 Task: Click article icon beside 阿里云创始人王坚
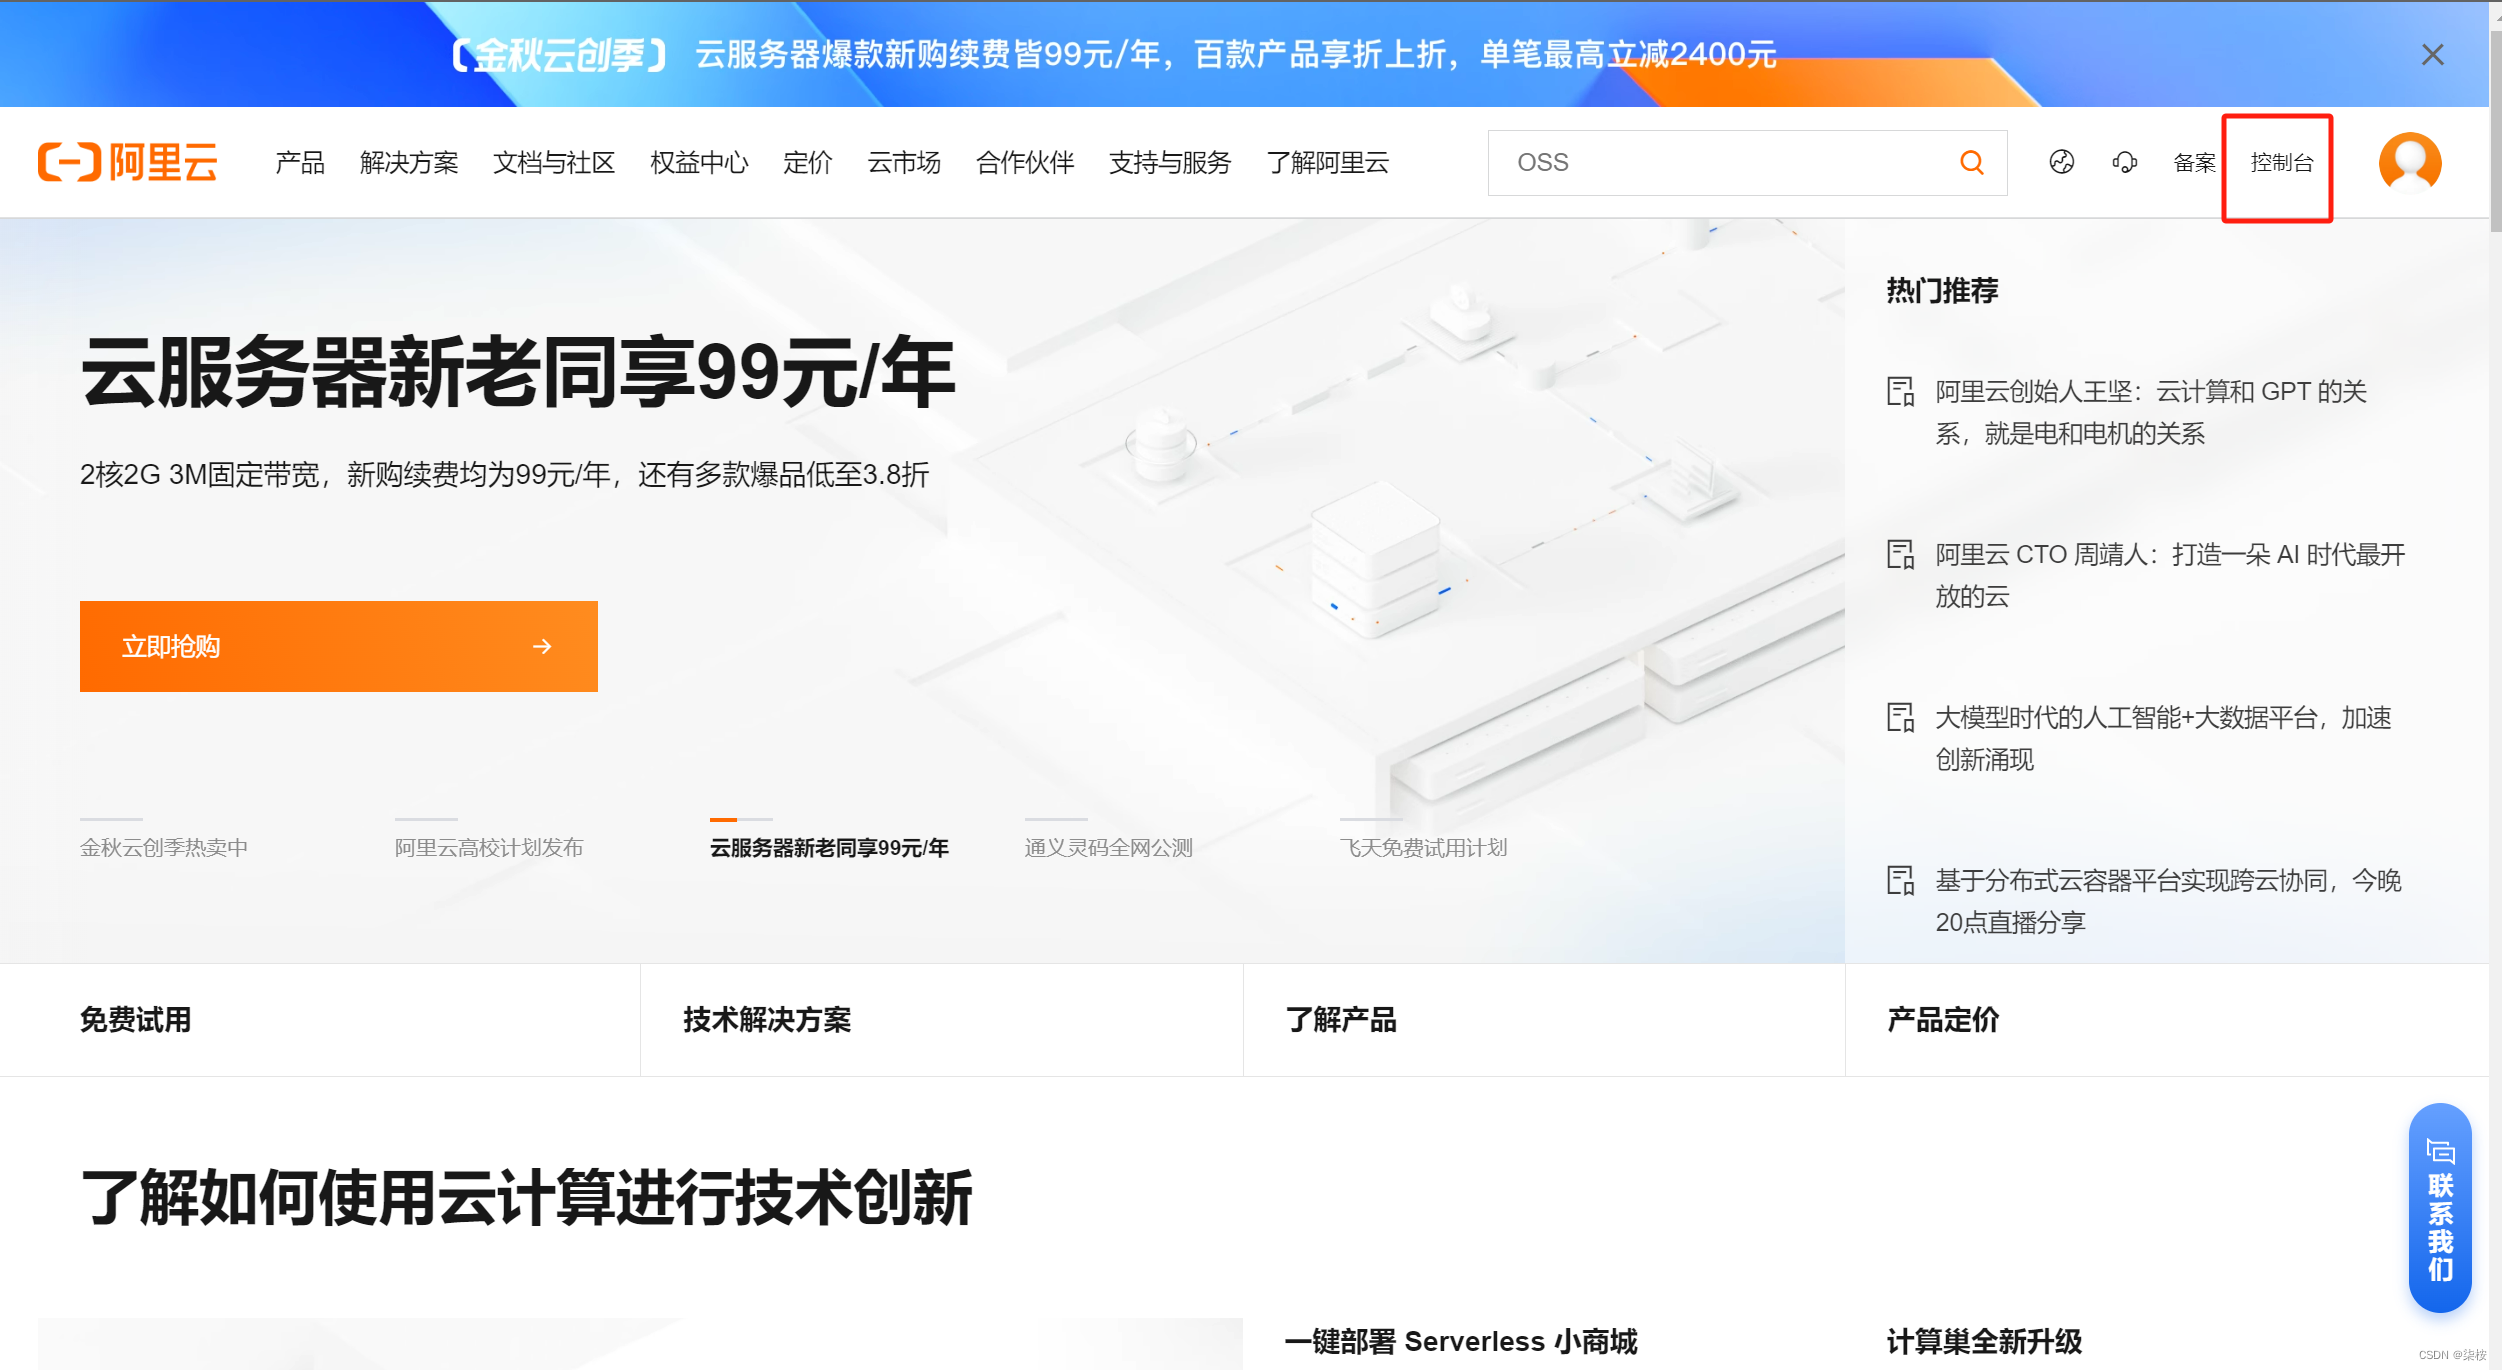tap(1900, 391)
